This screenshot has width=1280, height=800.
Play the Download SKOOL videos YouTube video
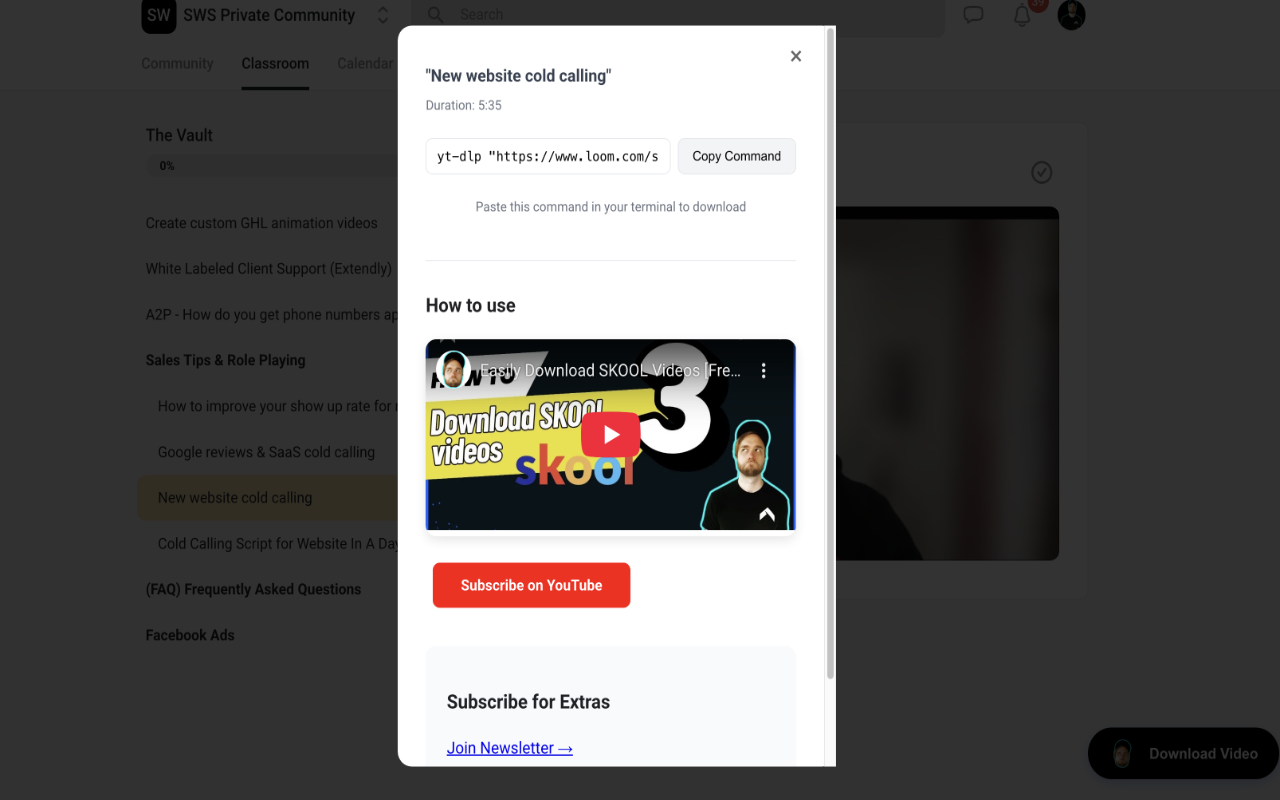pos(610,435)
